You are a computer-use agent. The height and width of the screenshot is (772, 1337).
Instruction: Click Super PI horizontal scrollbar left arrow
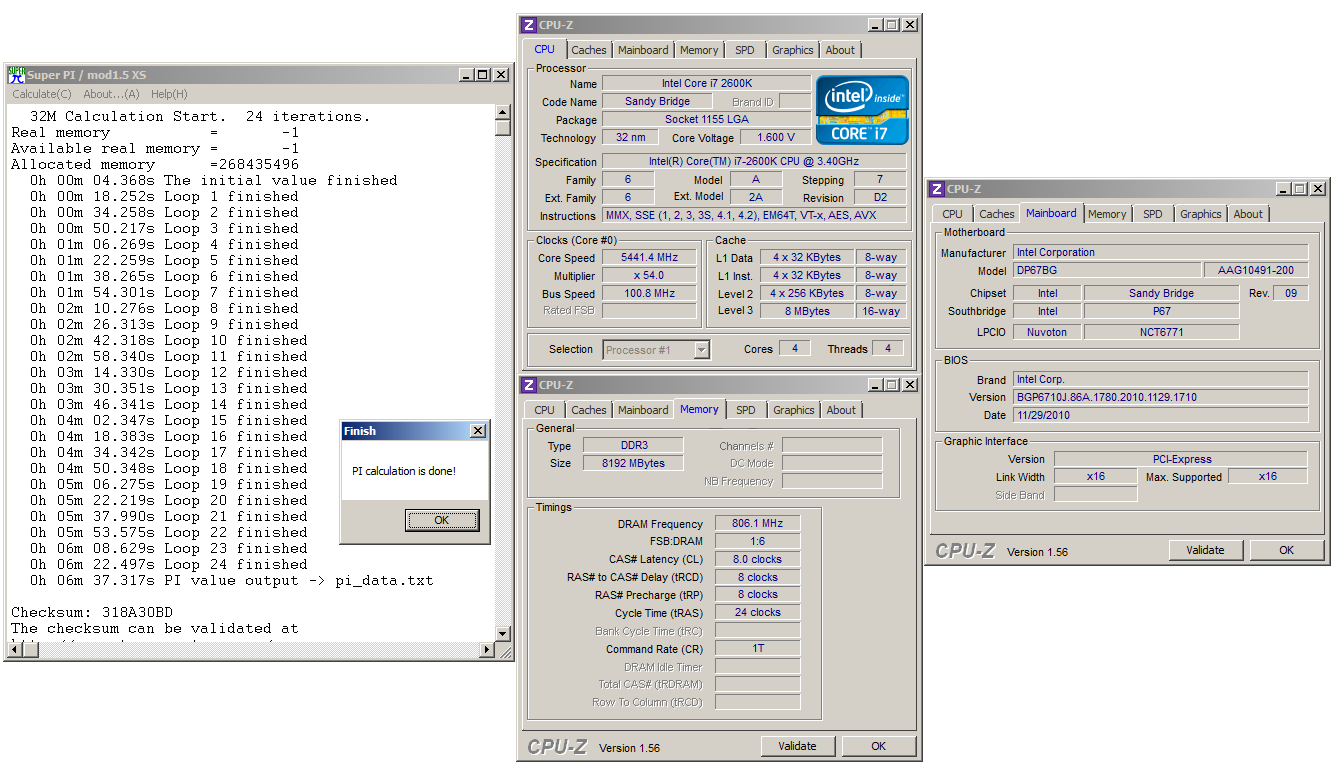coord(13,651)
